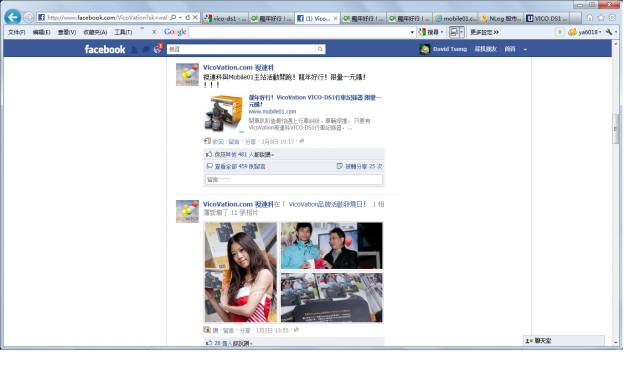Image resolution: width=640 pixels, height=372 pixels.
Task: Click the photo album icon under photos
Action: 207,330
